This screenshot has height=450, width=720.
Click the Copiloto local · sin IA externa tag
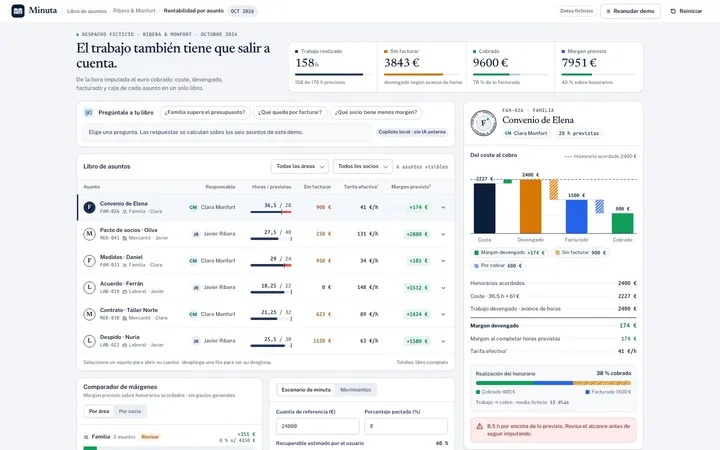[412, 132]
